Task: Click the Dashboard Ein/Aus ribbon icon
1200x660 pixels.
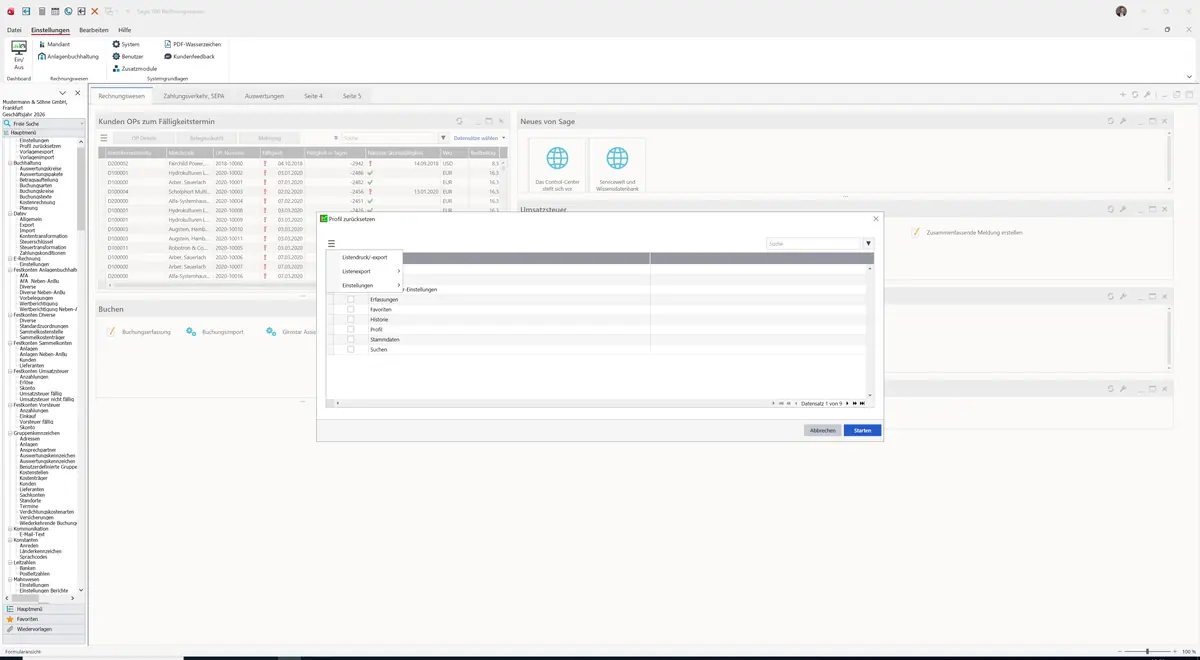Action: point(19,55)
